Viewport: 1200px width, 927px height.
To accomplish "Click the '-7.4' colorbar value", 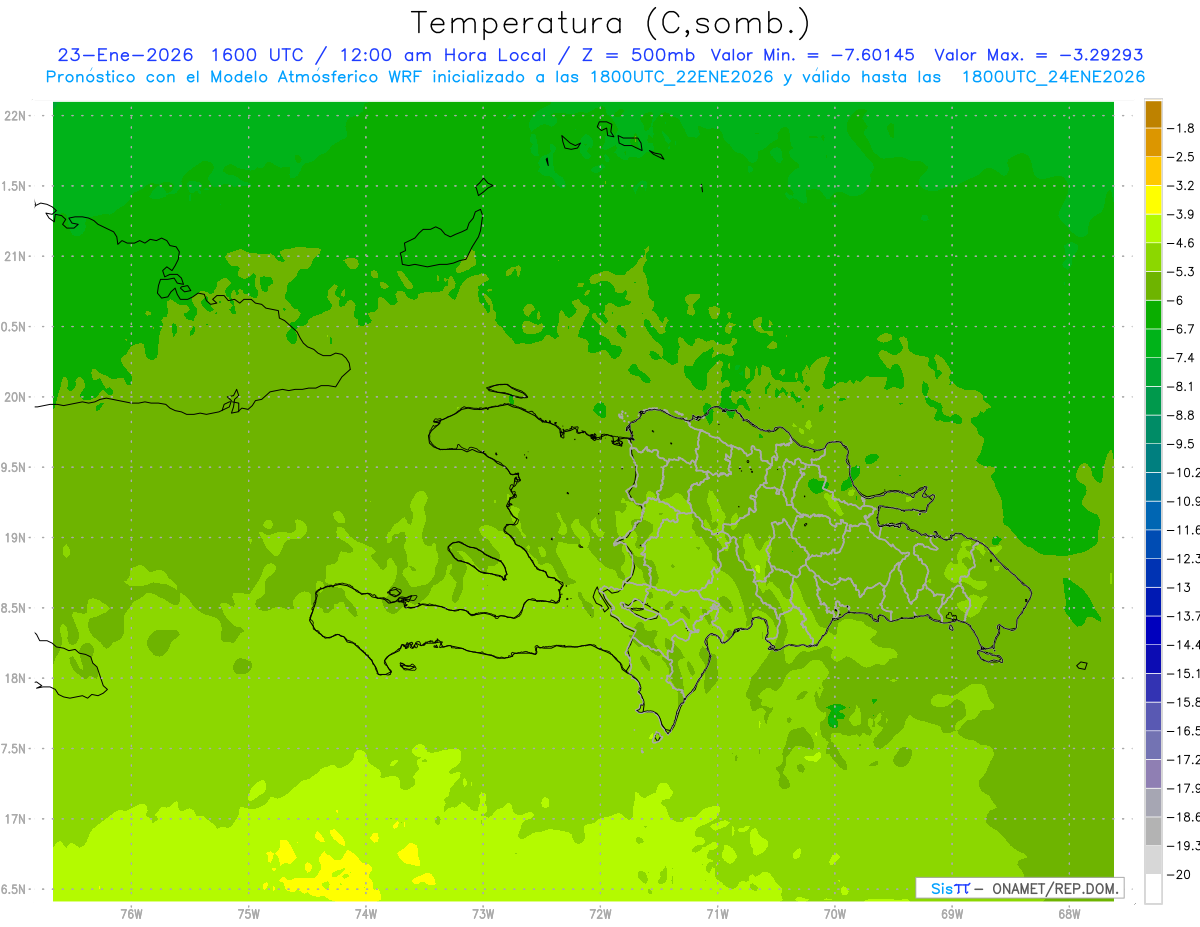I will pos(1183,358).
